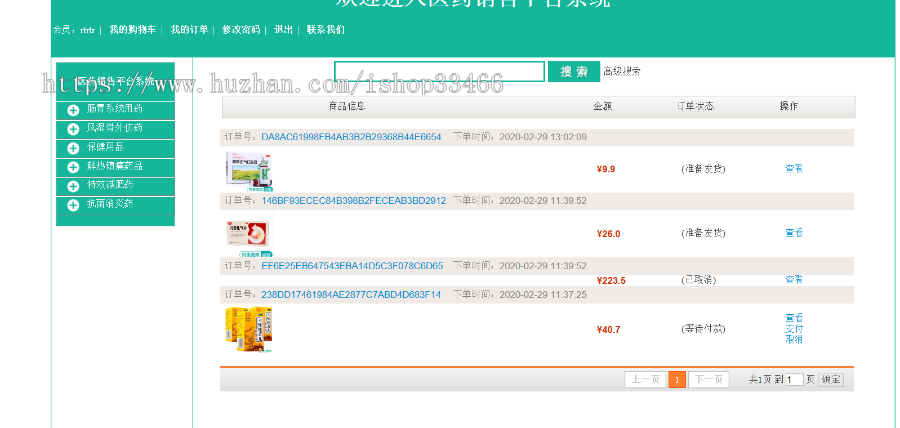Open 高级搜索 advanced search link

[622, 72]
